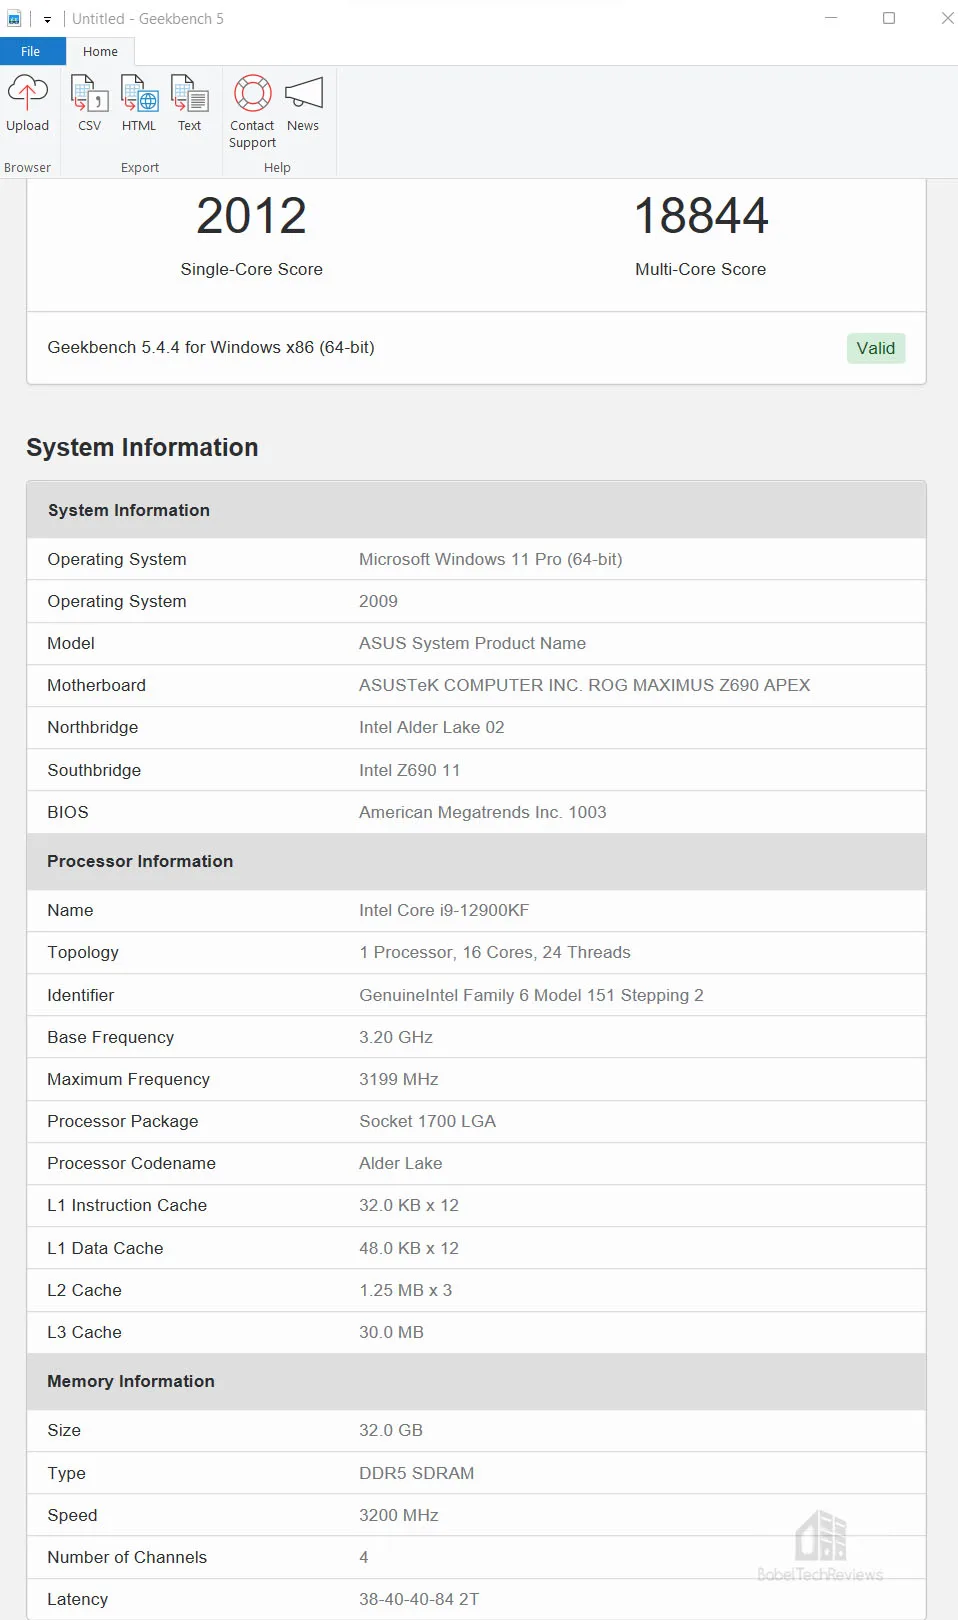This screenshot has width=958, height=1620.
Task: Click the 30.0 MB L3 cache value
Action: [x=392, y=1332]
